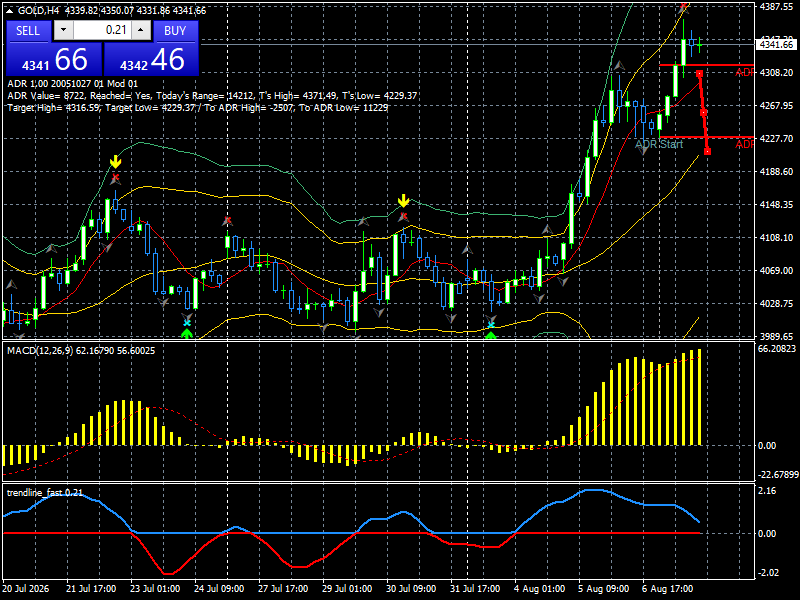Collapse one-click trading panel via top-left triangle
800x600 pixels.
click(x=10, y=10)
